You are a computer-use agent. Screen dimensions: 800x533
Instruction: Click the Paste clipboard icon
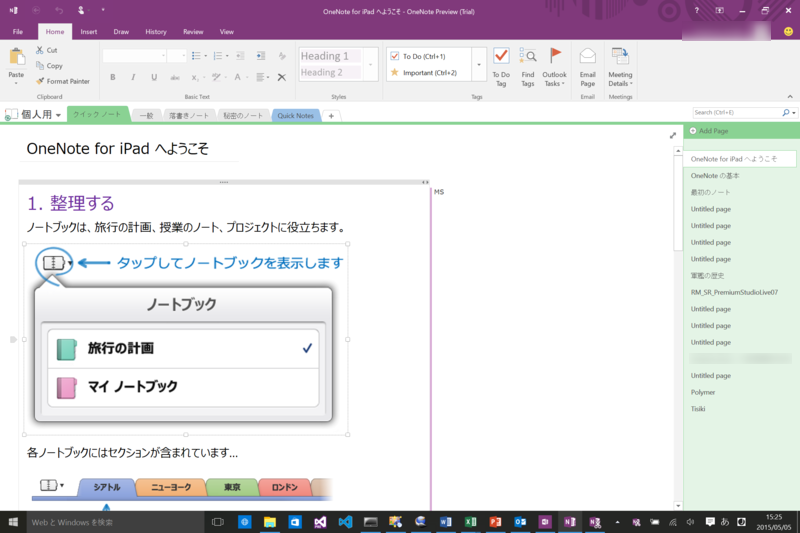pos(16,57)
